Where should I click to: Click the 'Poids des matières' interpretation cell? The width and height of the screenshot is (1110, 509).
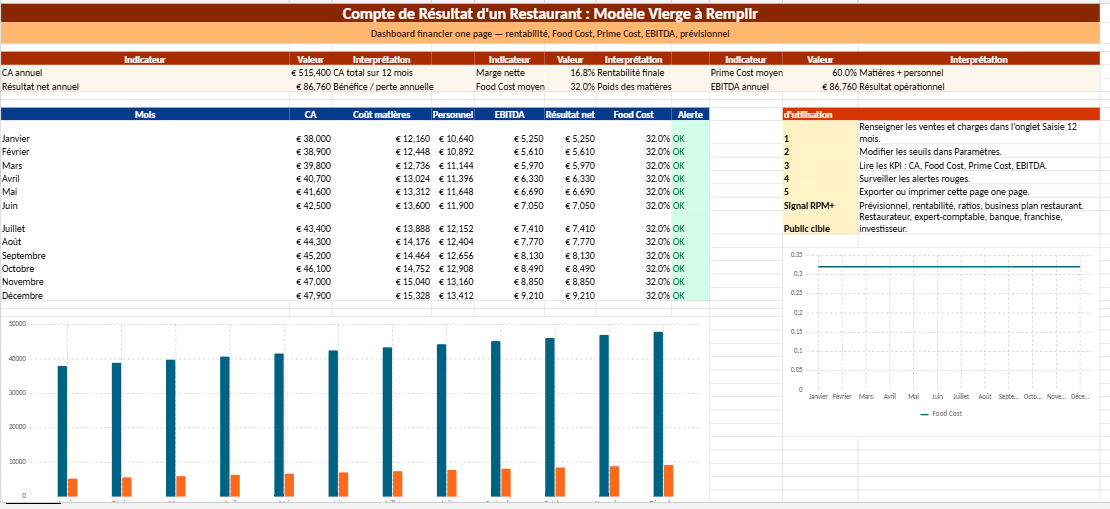634,86
